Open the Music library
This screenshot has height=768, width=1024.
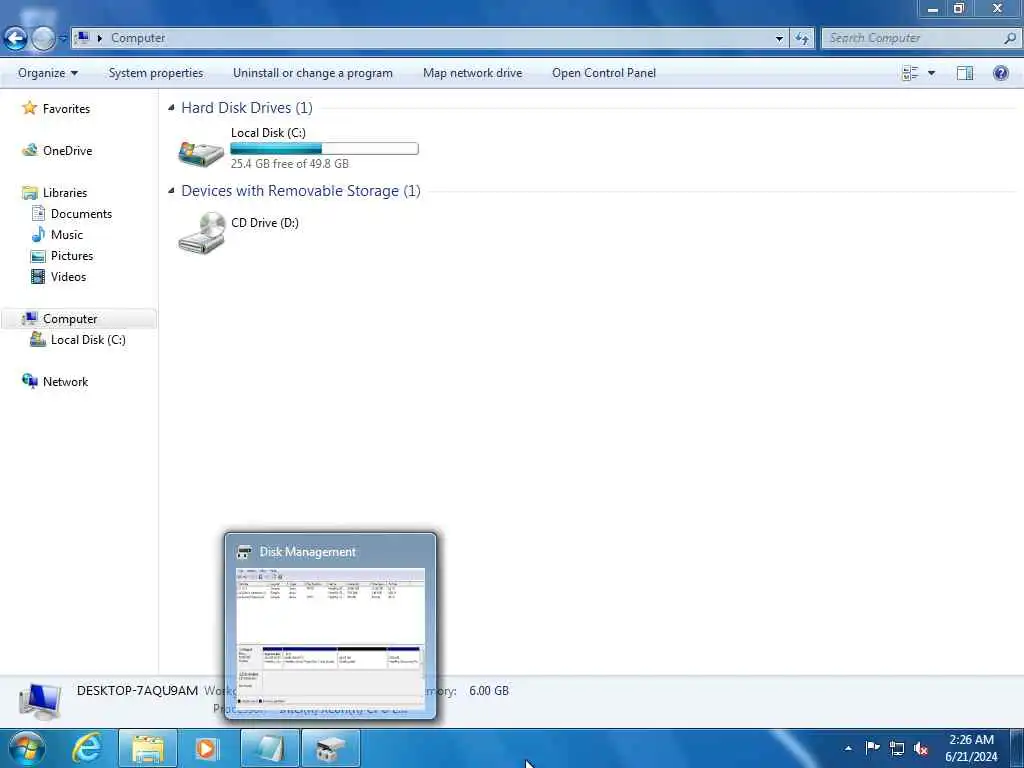[x=67, y=234]
